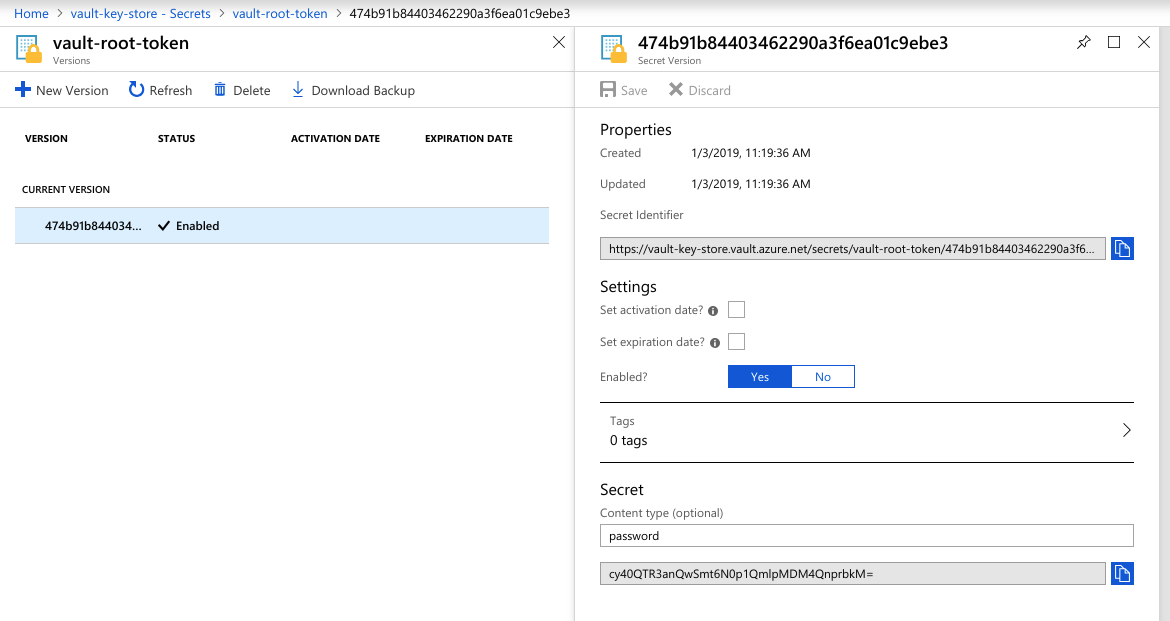Screen dimensions: 1170x621
Task: Select Yes on the Enabled toggle
Action: point(759,376)
